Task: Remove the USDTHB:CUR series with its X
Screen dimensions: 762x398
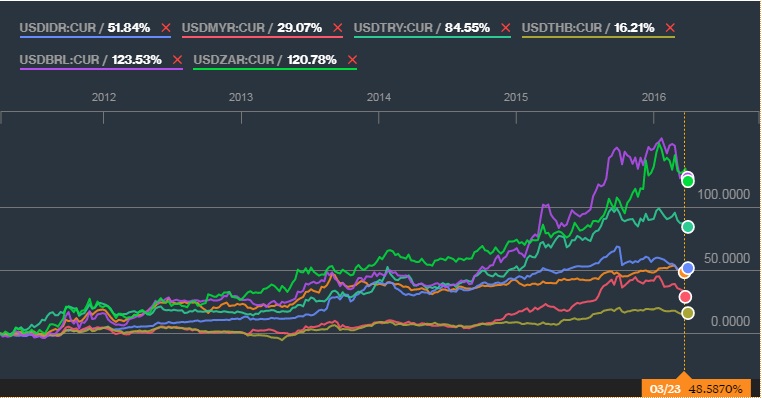Action: (x=670, y=28)
